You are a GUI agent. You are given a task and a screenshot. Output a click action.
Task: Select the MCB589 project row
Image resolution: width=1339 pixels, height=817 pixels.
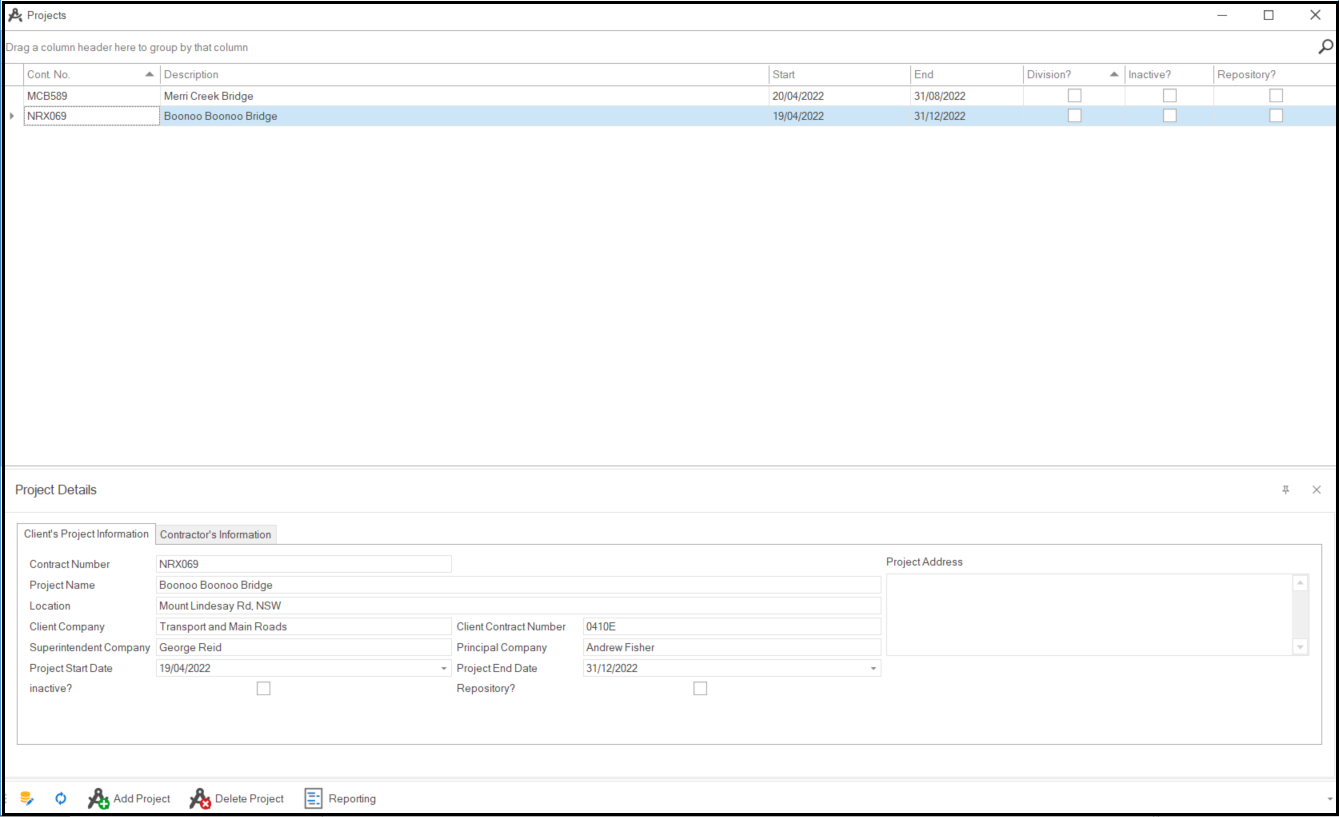(90, 96)
